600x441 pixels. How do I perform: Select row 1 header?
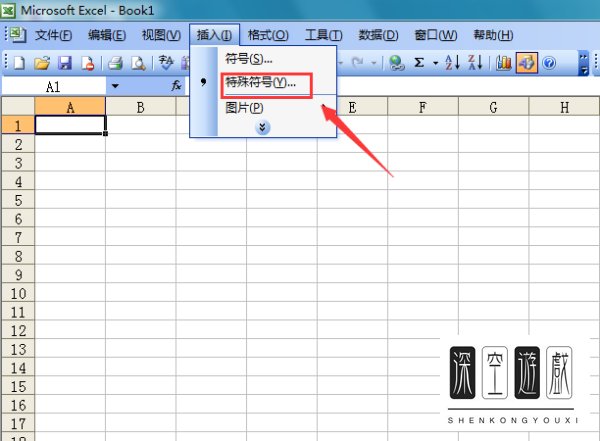[x=18, y=125]
